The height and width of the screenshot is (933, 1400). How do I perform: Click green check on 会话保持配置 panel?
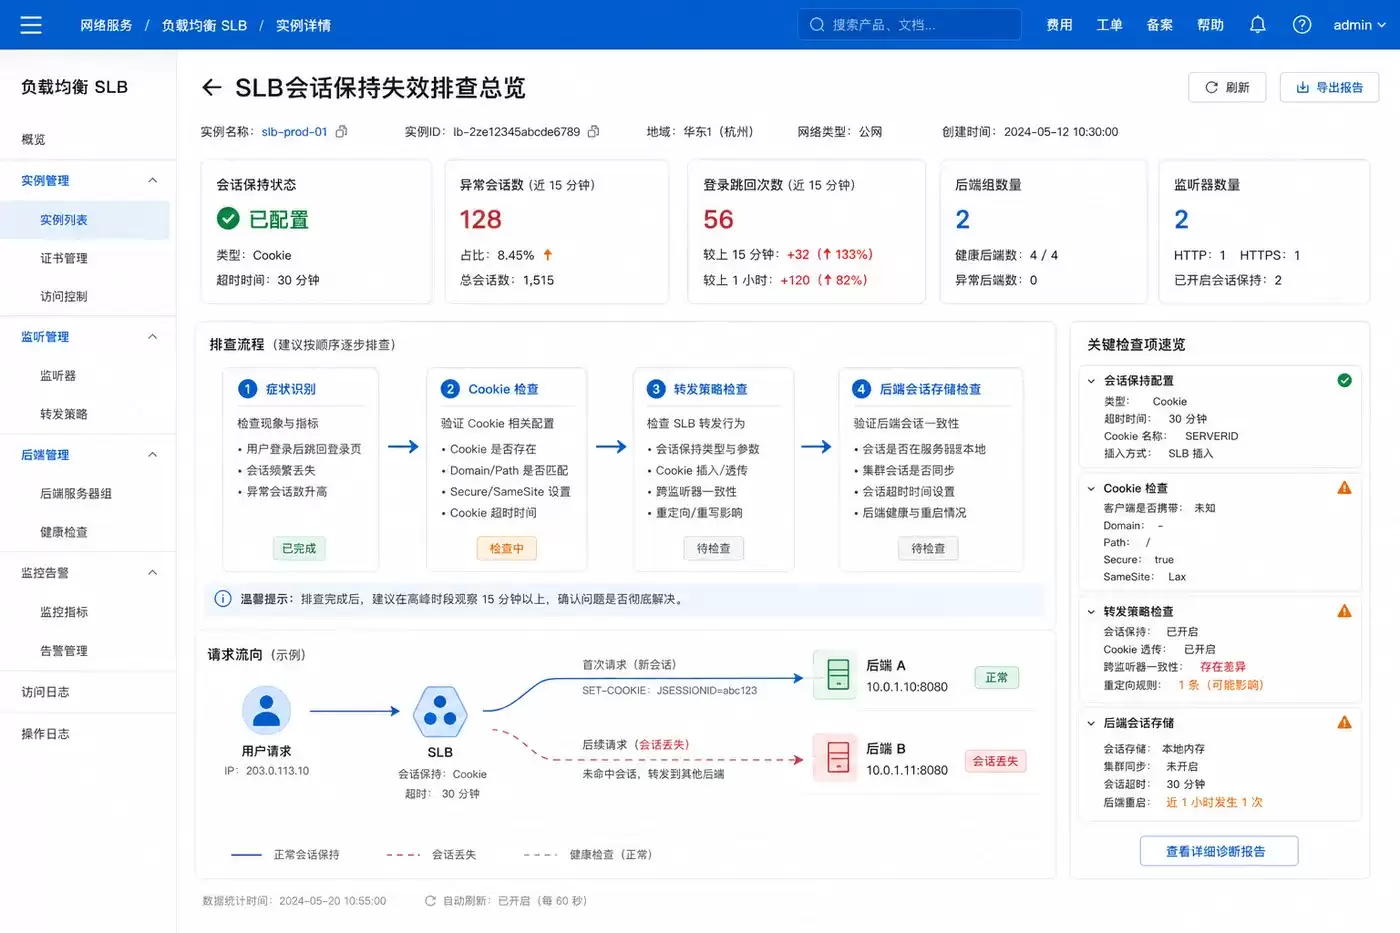tap(1344, 380)
